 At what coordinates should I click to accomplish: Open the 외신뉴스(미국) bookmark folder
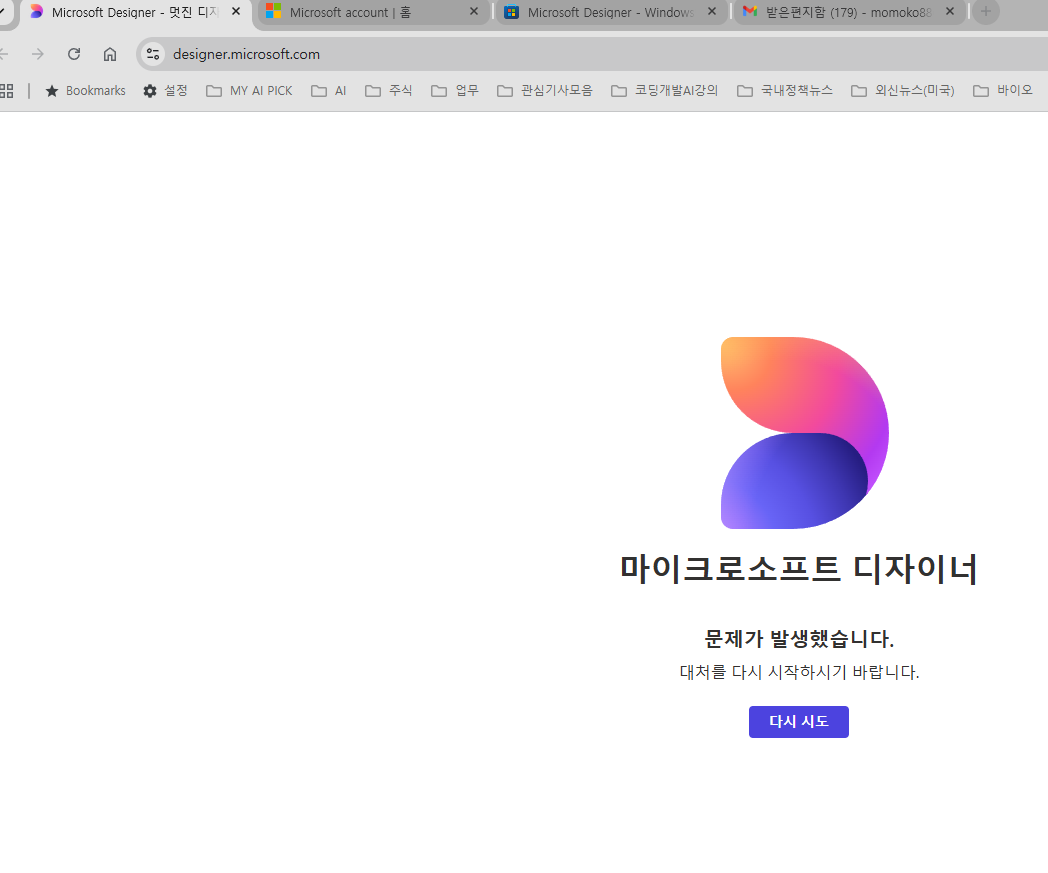pyautogui.click(x=902, y=91)
